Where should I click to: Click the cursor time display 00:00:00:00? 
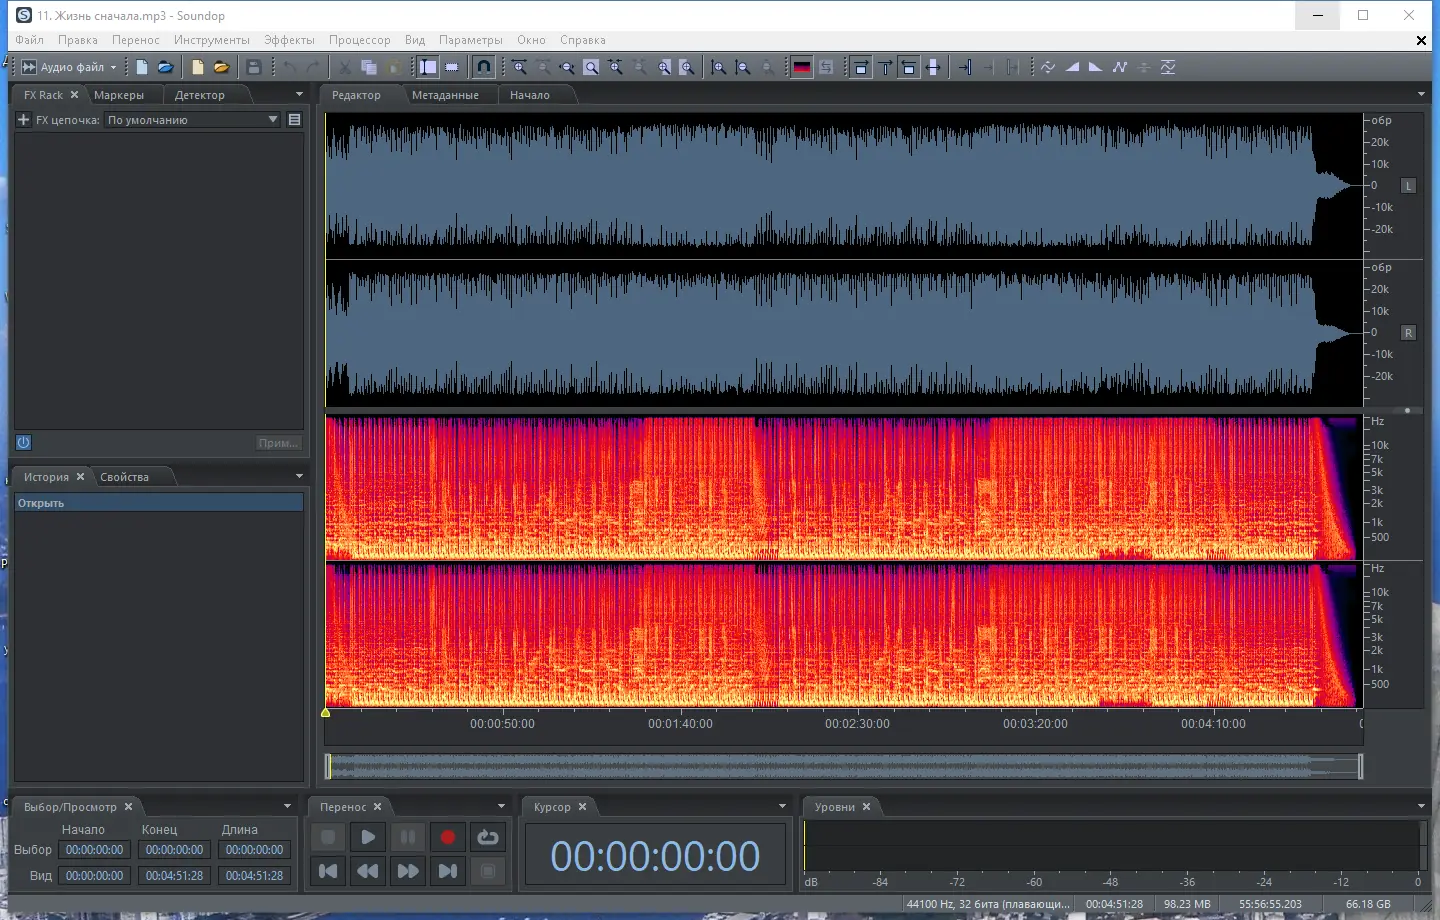pyautogui.click(x=655, y=856)
